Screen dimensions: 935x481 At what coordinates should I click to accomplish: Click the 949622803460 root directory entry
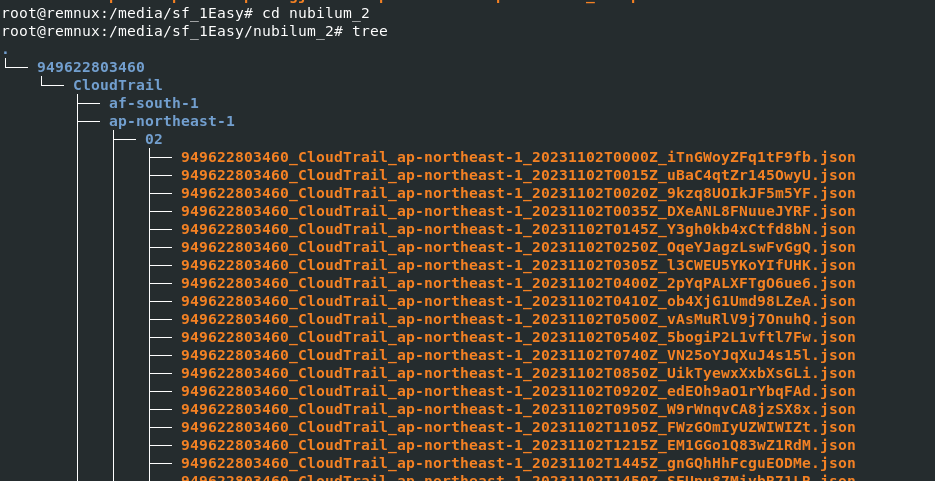click(x=90, y=67)
